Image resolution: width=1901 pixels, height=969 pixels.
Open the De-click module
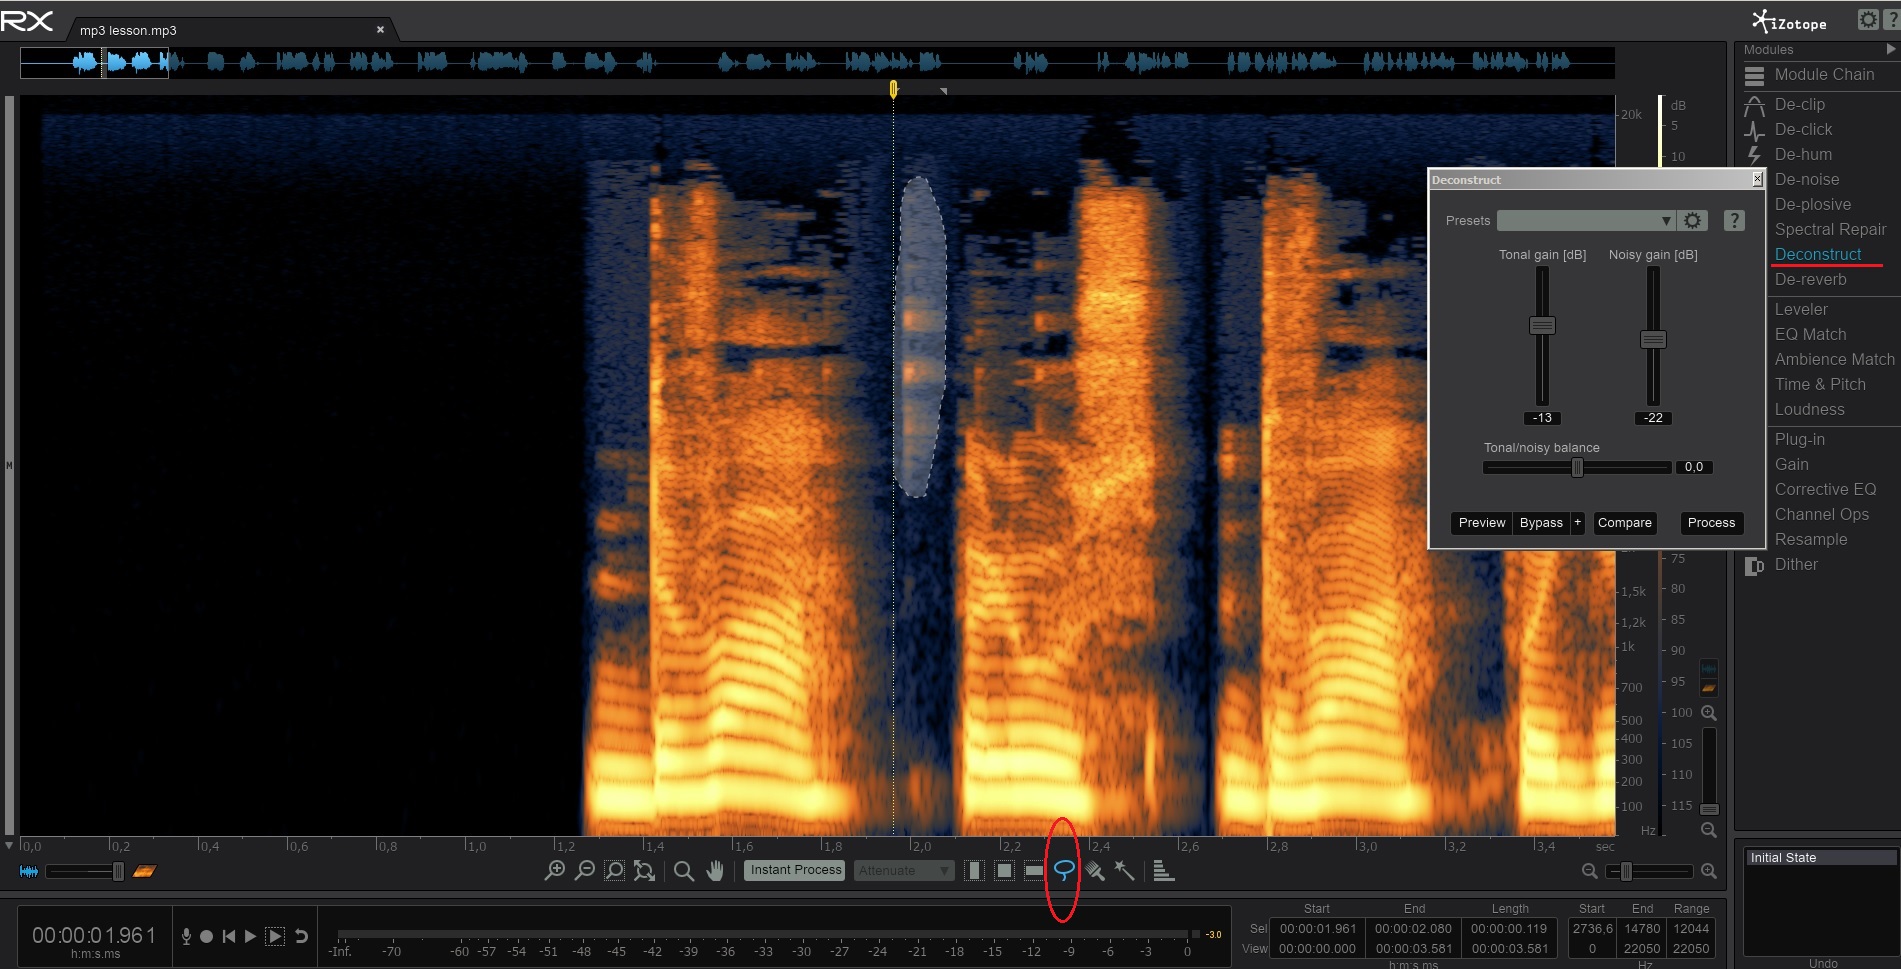tap(1803, 129)
